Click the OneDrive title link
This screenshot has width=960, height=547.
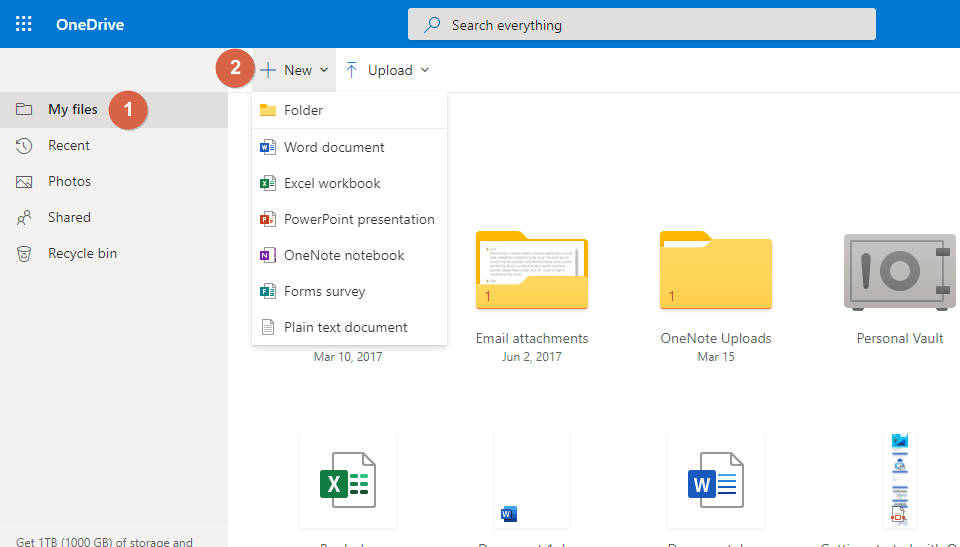(x=90, y=25)
